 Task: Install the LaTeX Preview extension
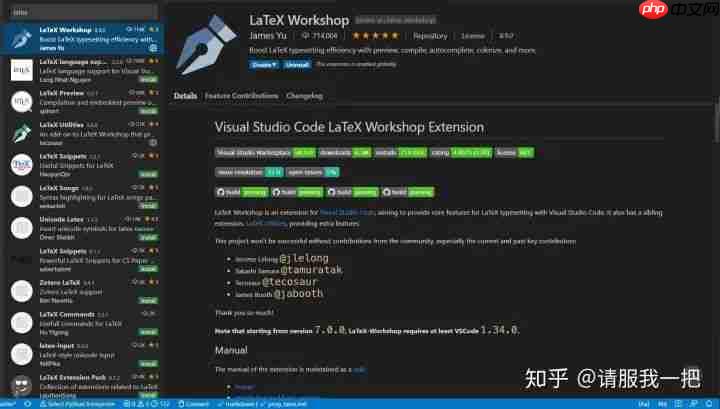(x=148, y=111)
